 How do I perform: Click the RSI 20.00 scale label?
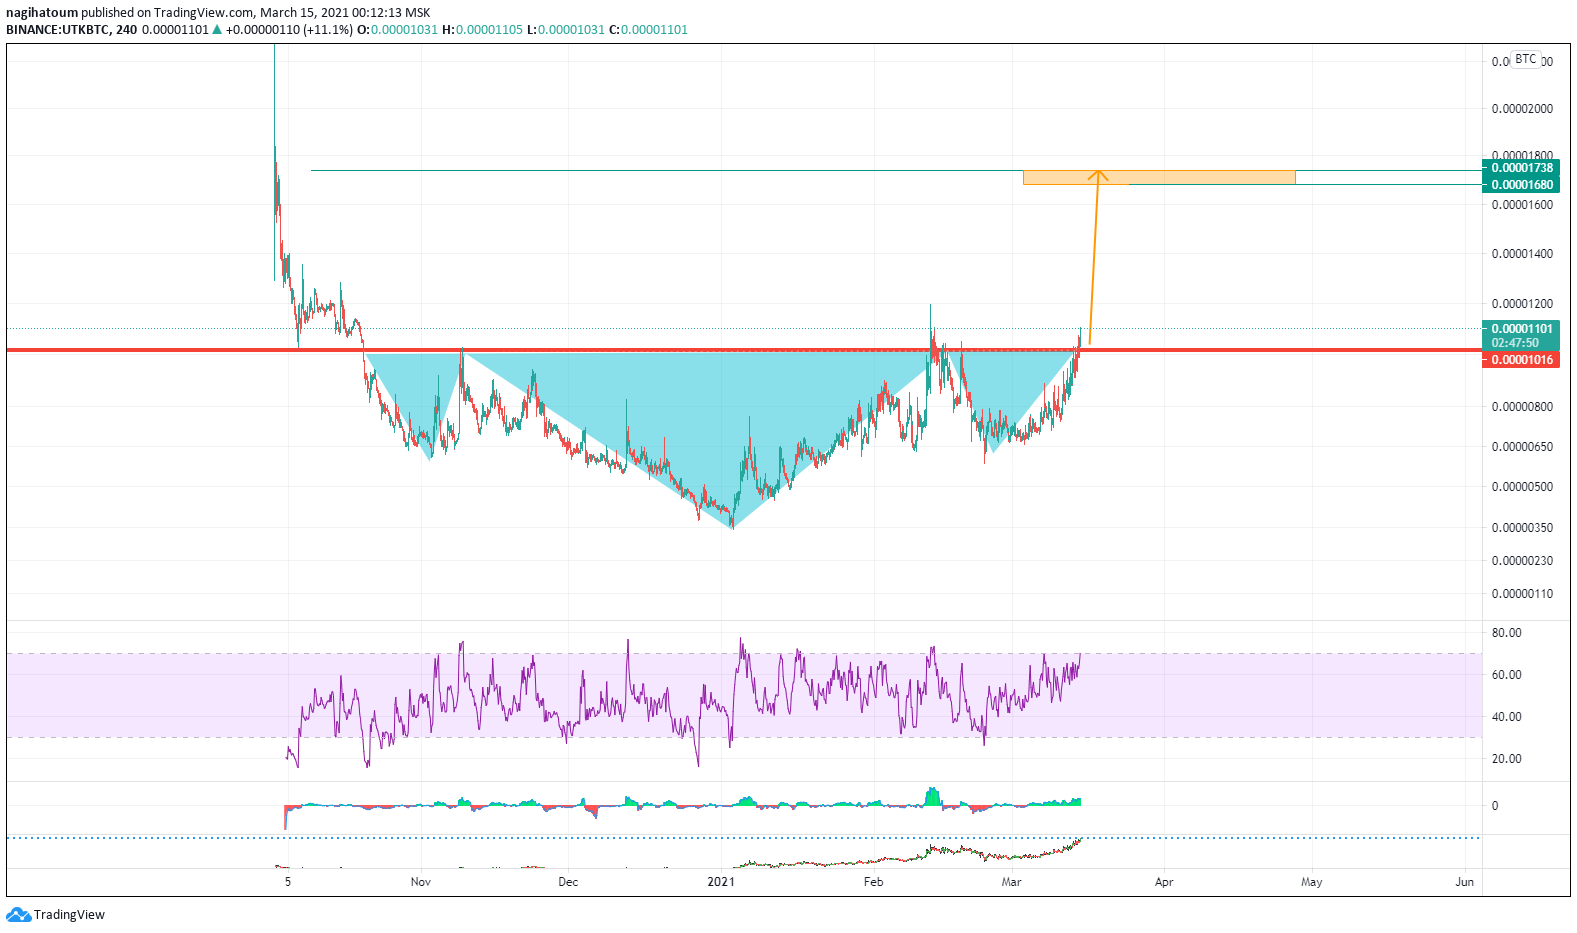click(1506, 759)
